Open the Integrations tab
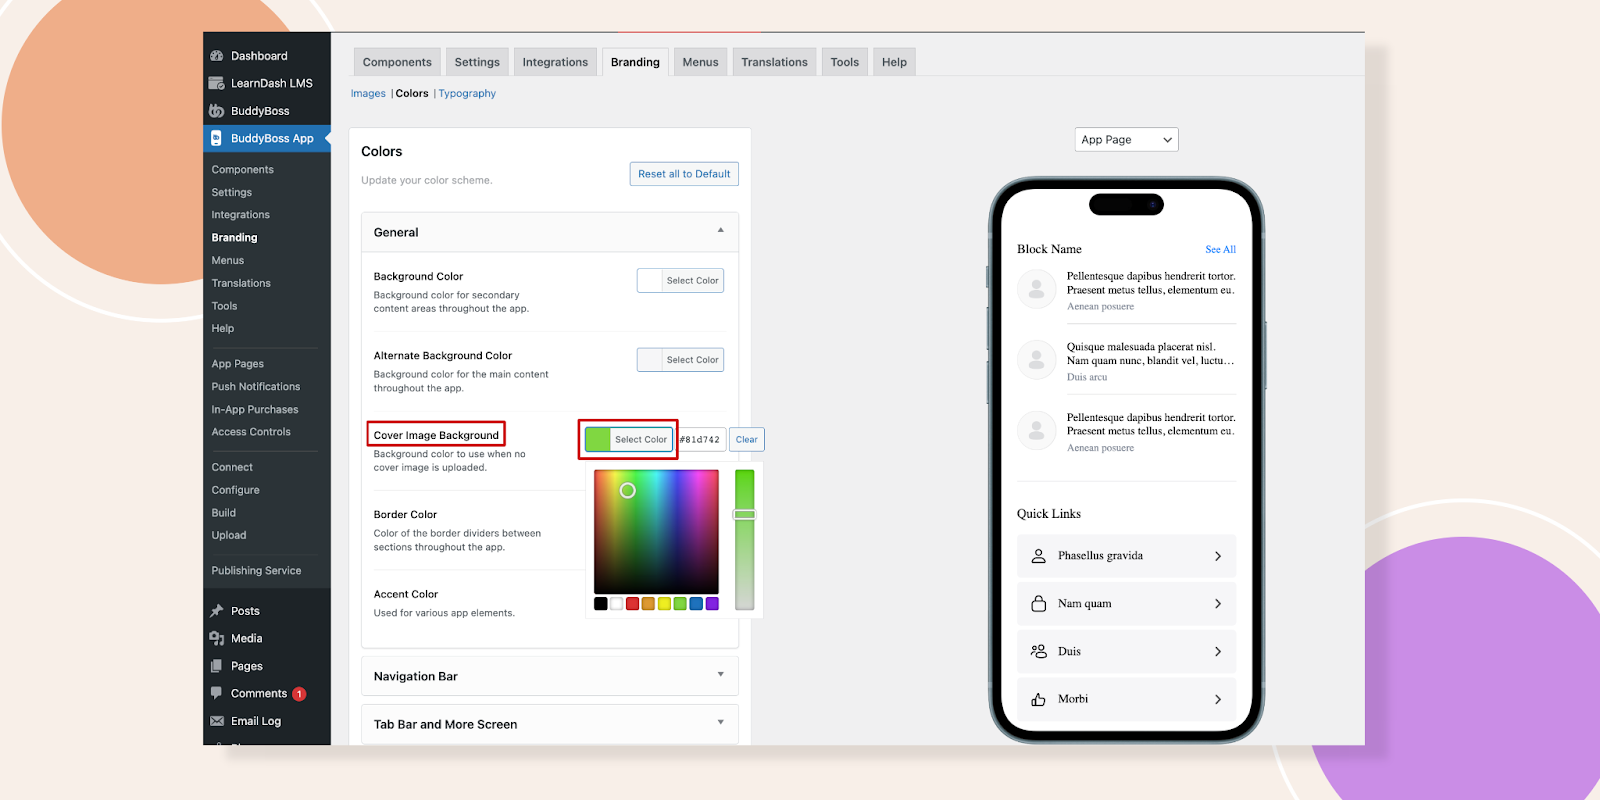Viewport: 1600px width, 800px height. (555, 62)
